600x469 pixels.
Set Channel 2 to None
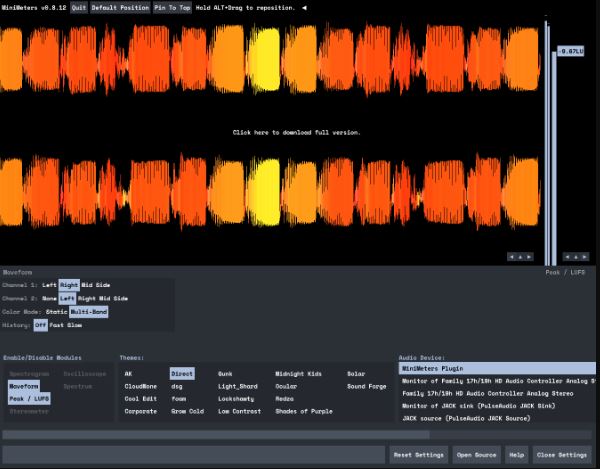coord(49,298)
